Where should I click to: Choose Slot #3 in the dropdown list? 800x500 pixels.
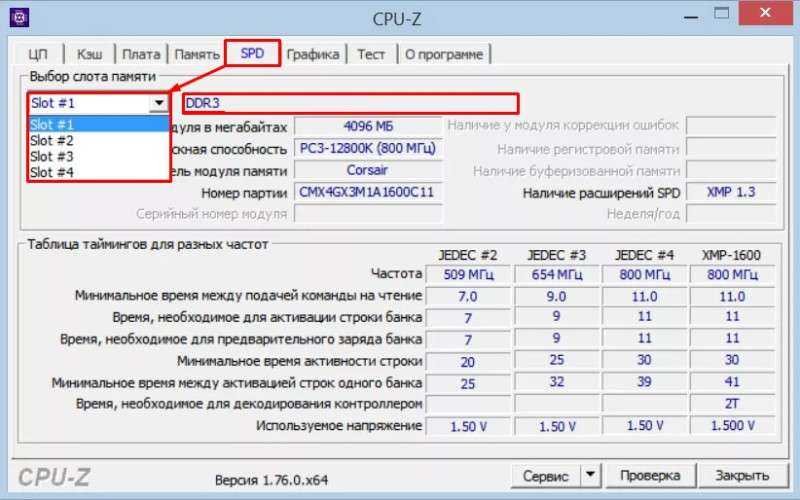click(98, 156)
